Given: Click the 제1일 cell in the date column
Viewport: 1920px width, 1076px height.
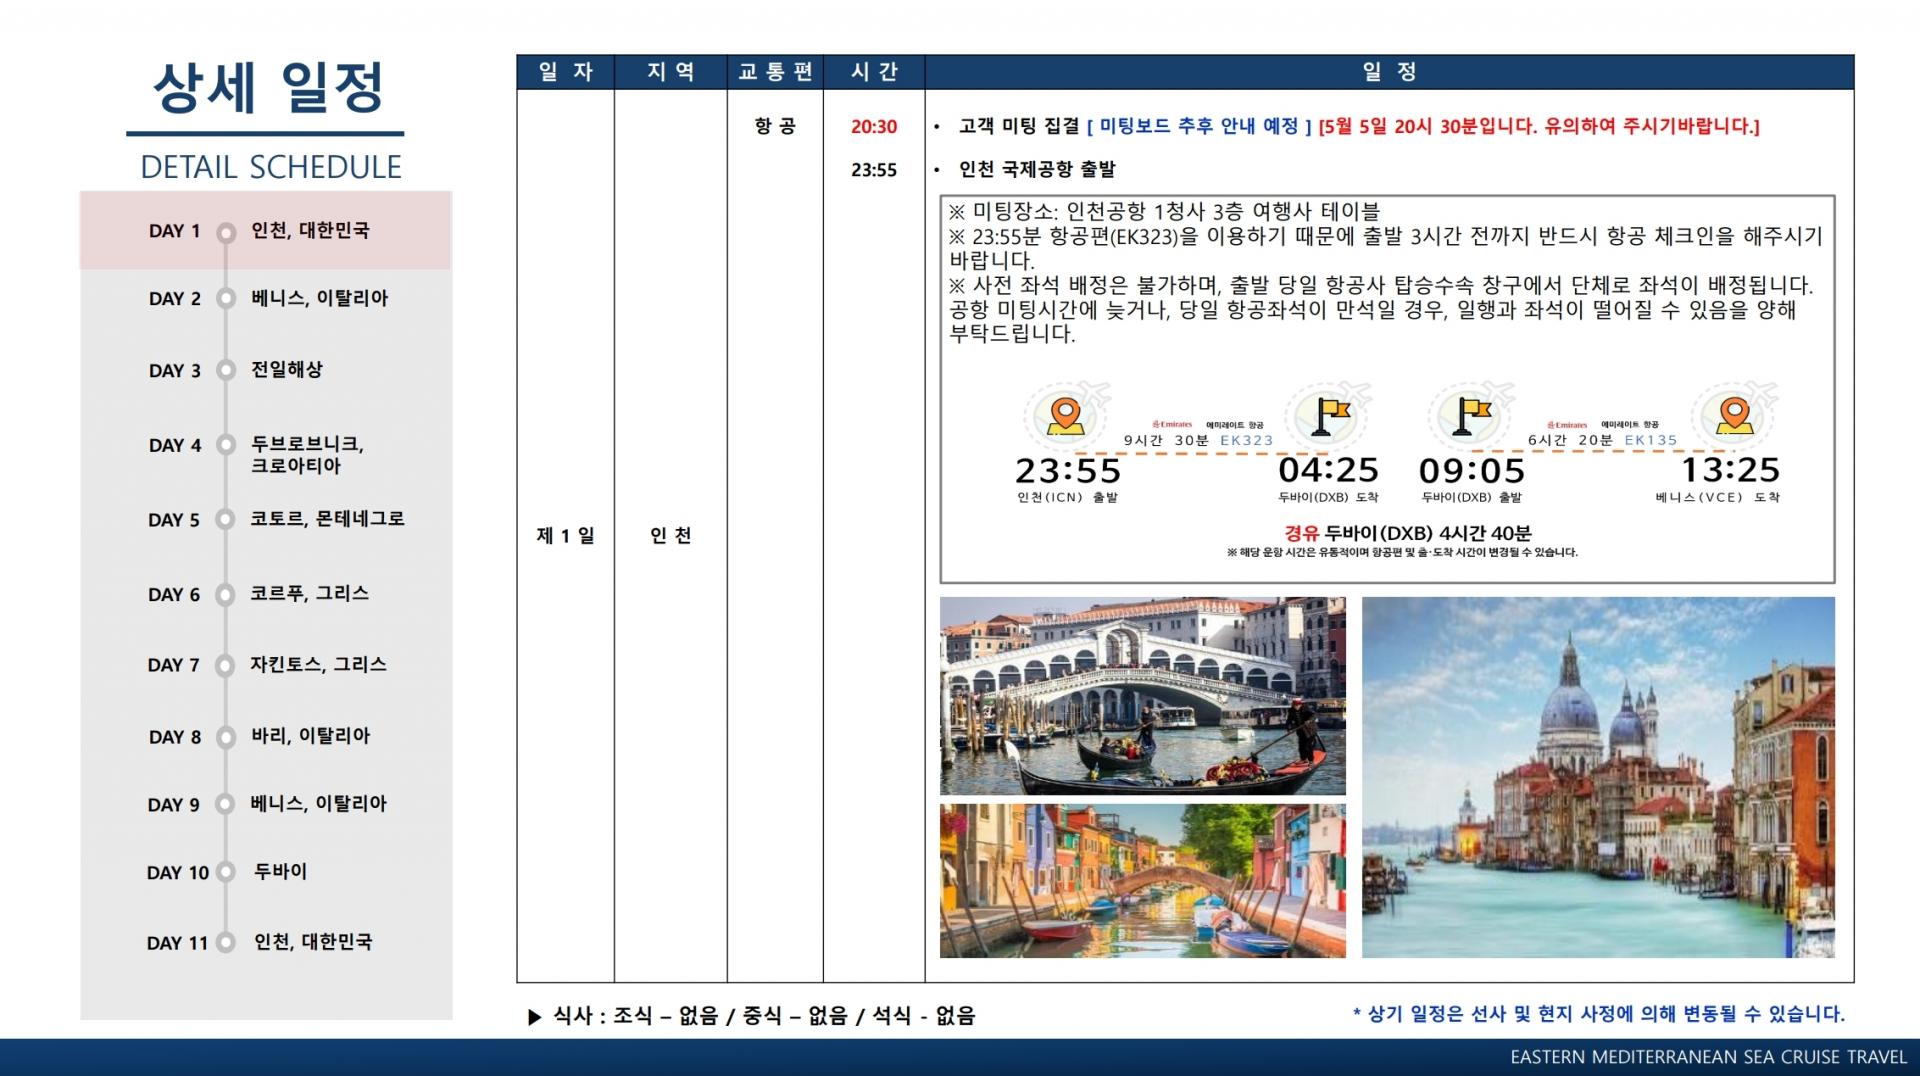Looking at the screenshot, I should pyautogui.click(x=565, y=536).
